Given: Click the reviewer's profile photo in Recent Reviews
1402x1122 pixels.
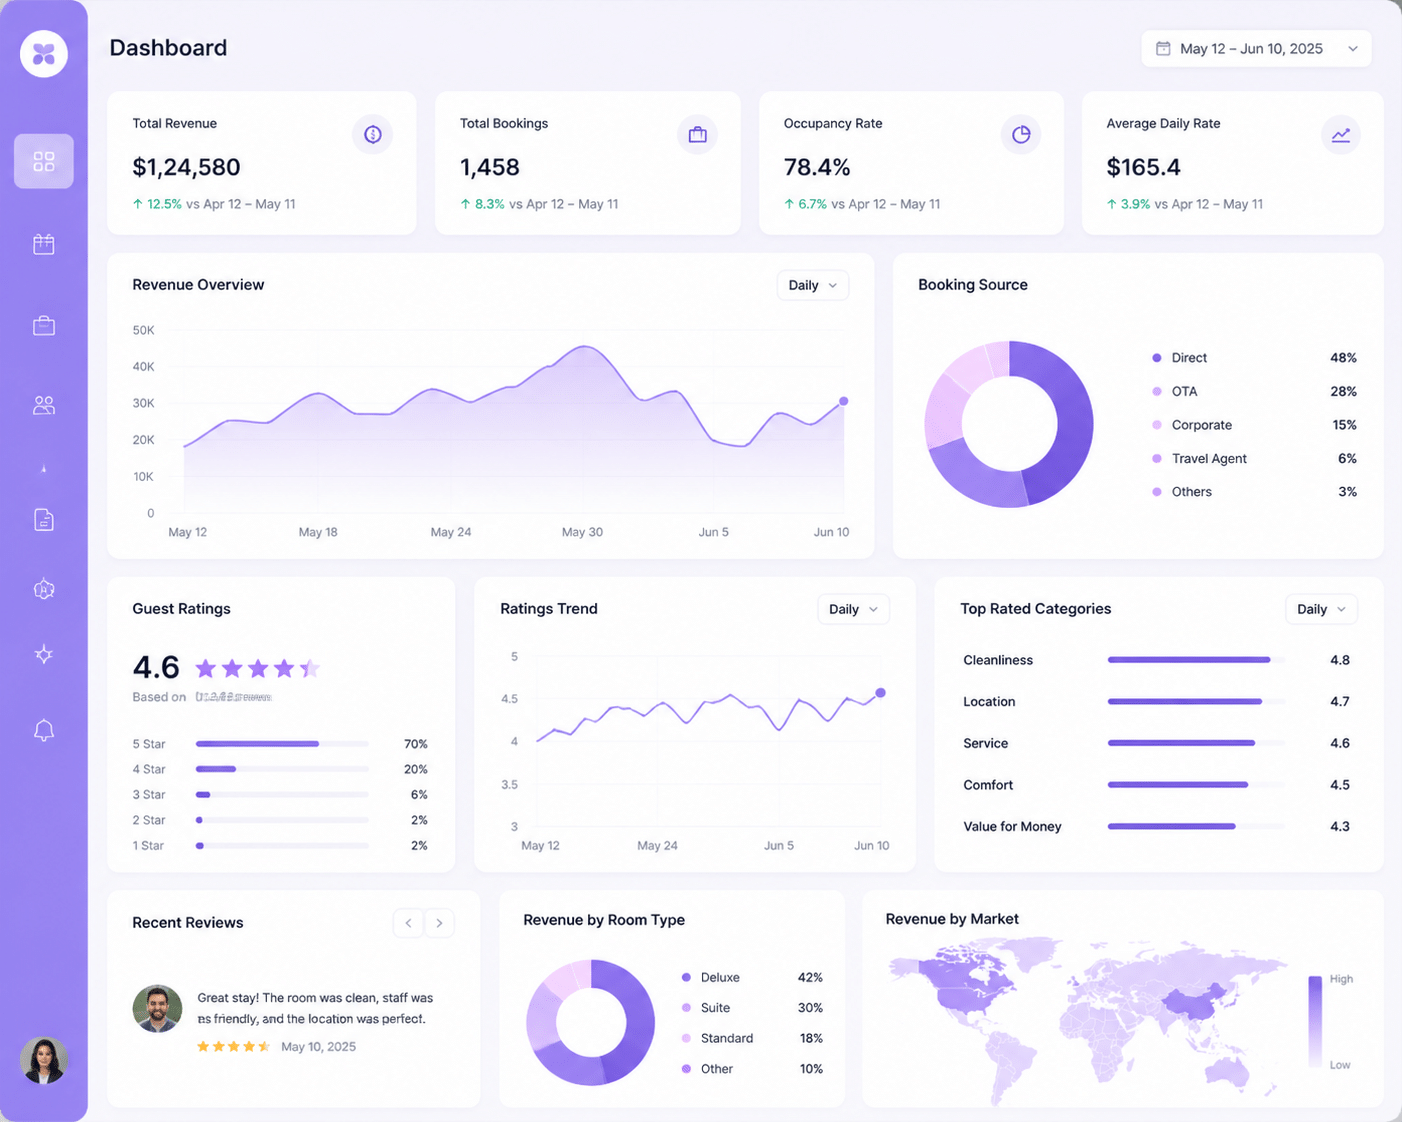Looking at the screenshot, I should [x=157, y=1009].
